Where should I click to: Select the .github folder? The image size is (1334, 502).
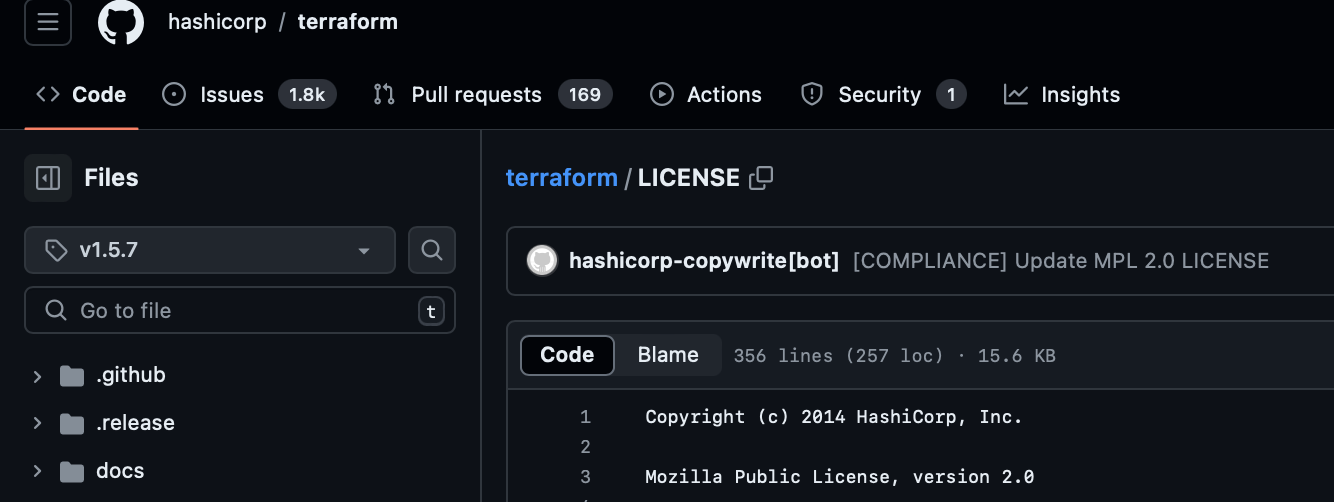[x=131, y=375]
